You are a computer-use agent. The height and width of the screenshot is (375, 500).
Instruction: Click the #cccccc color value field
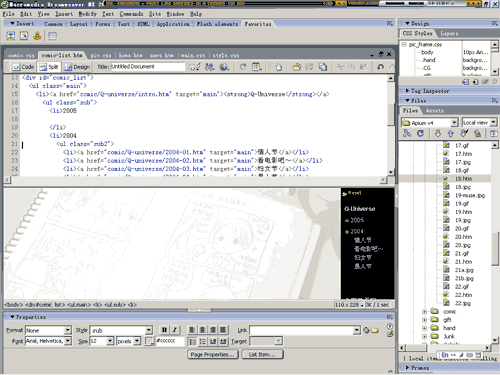[x=170, y=341]
